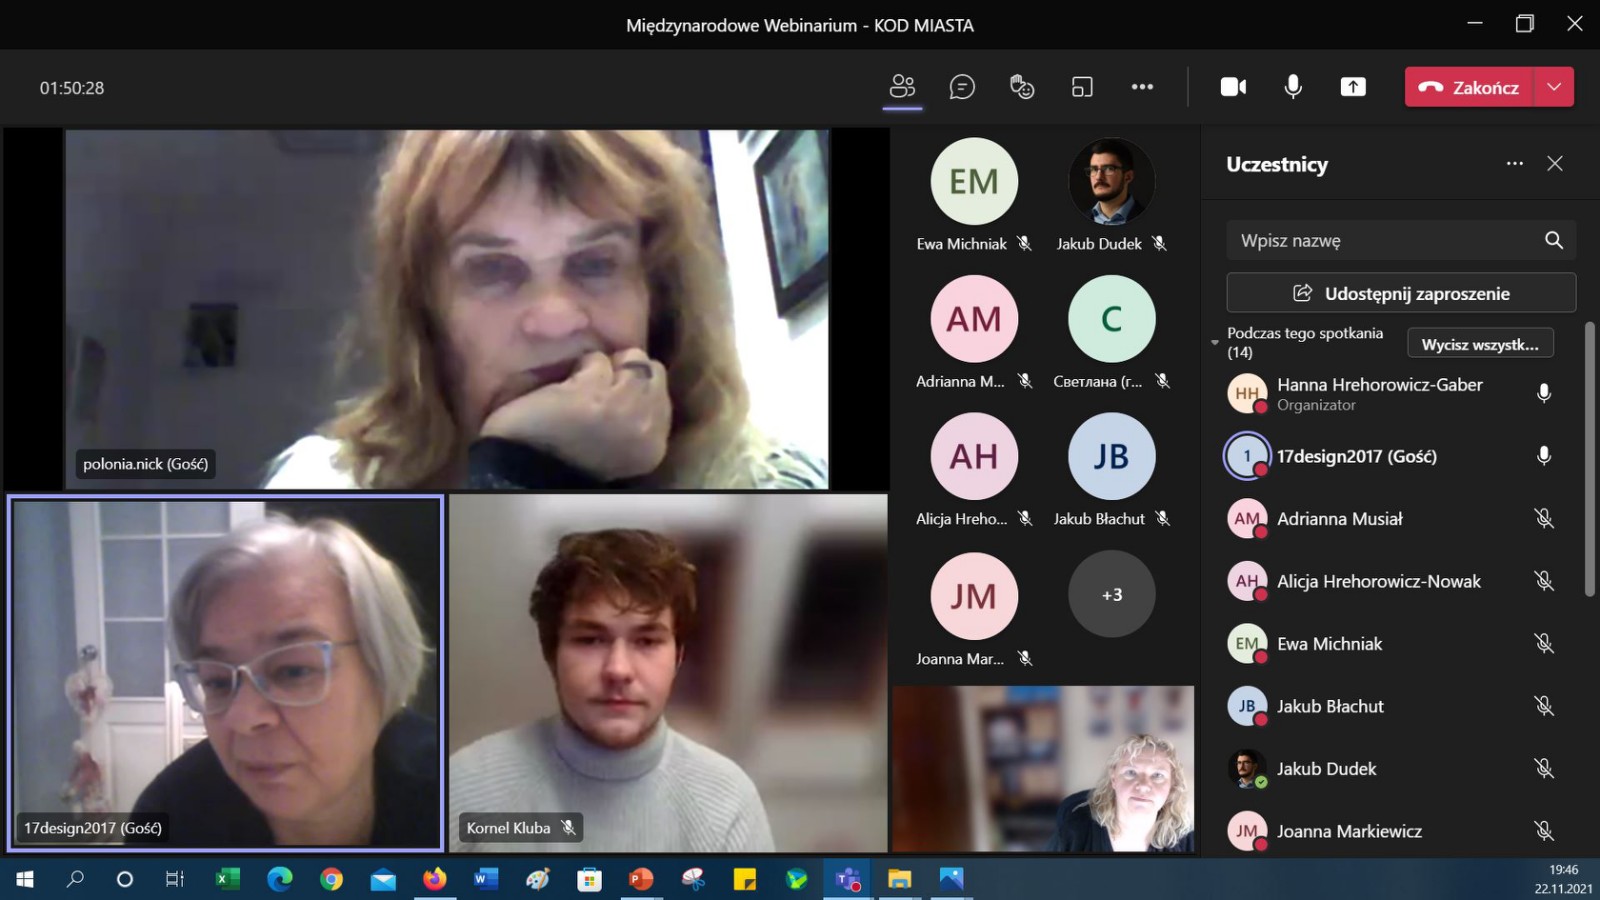Viewport: 1600px width, 900px height.
Task: Select Jakub Dudek in participants list
Action: click(x=1326, y=769)
